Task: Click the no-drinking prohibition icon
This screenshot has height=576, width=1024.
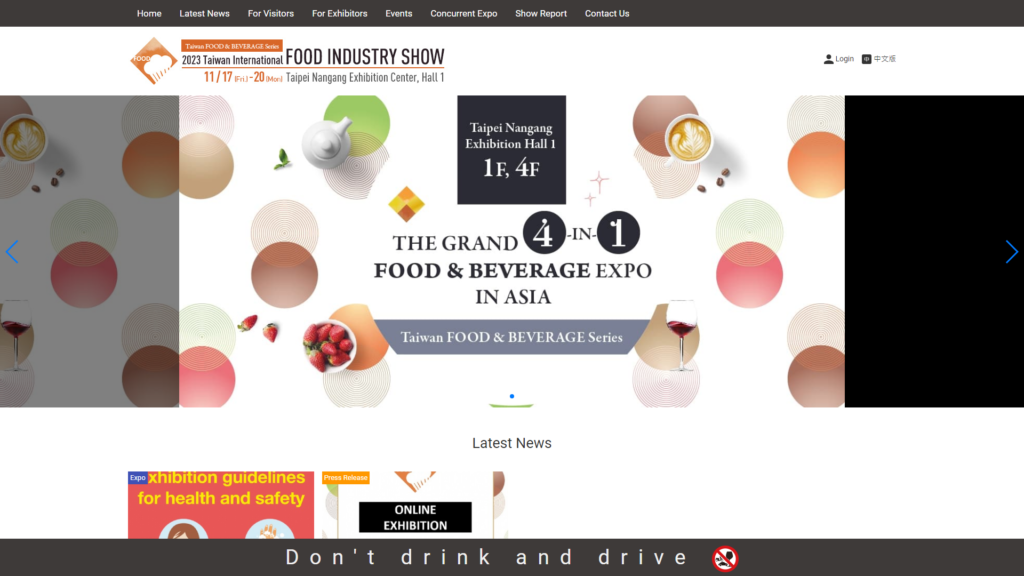Action: click(x=723, y=557)
